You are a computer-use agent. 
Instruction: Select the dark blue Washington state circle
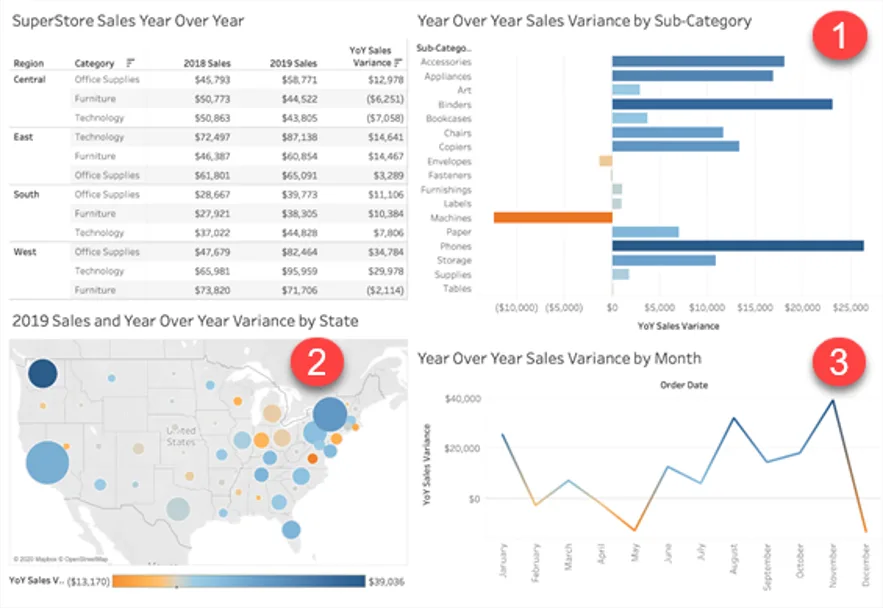(43, 373)
